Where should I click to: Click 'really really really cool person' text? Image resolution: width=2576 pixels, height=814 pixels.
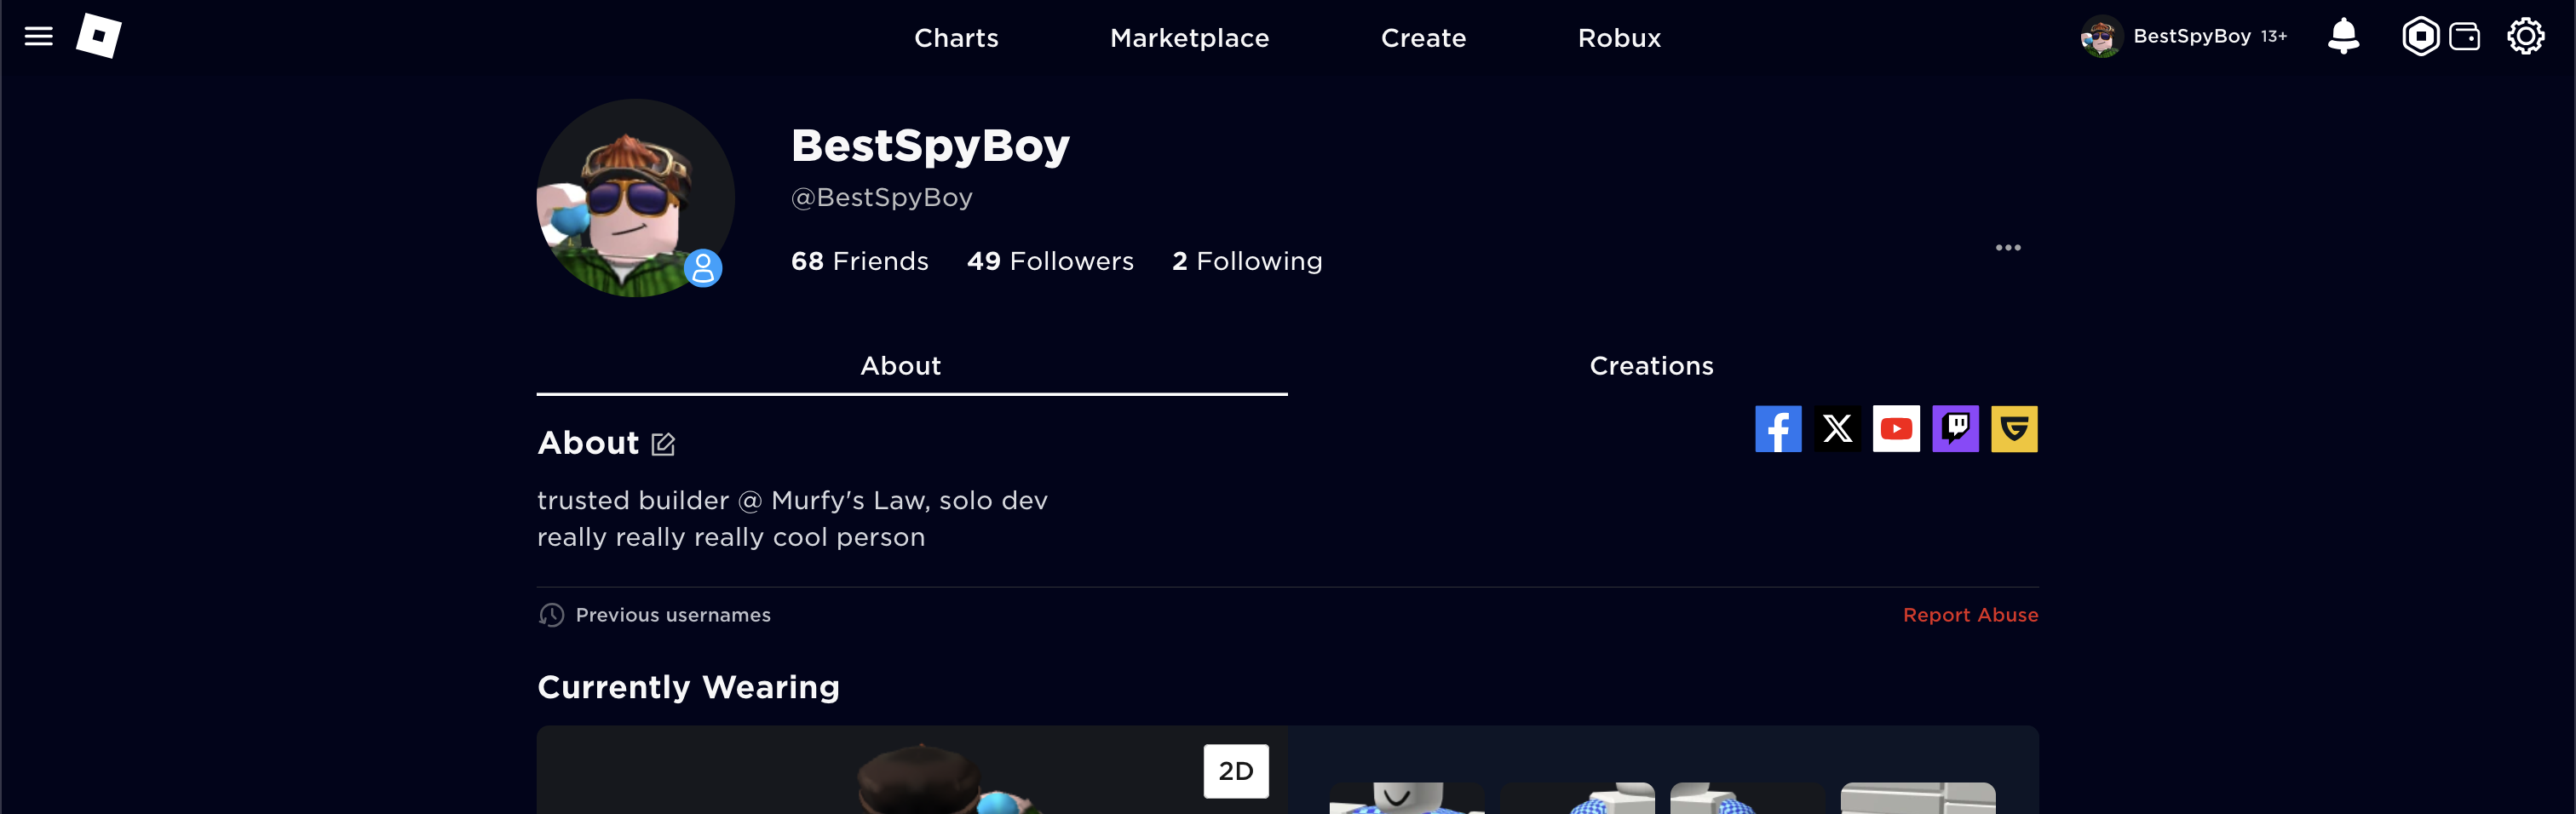(731, 537)
